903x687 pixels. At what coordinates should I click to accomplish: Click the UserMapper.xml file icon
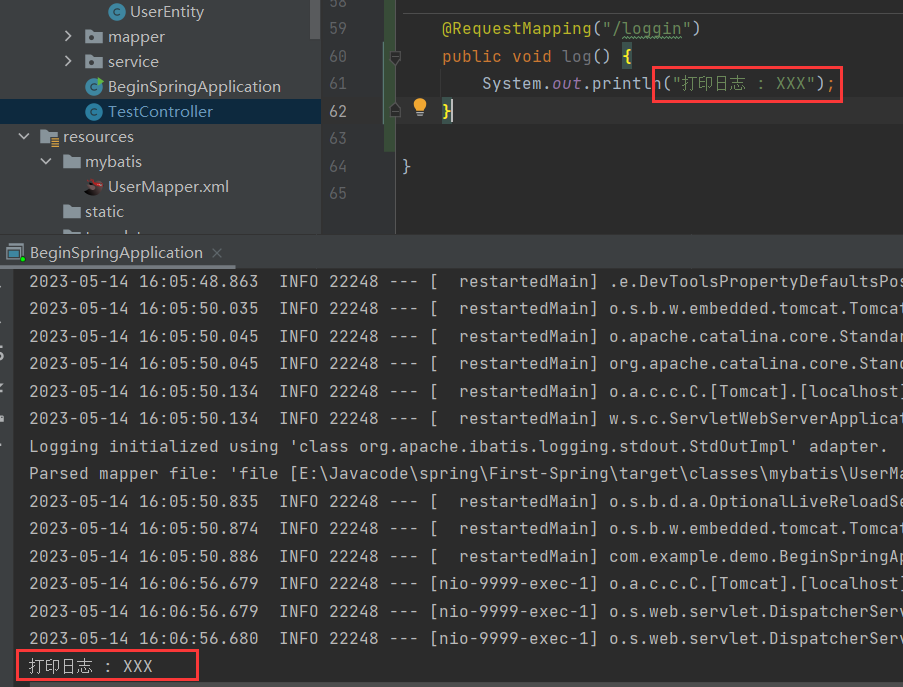click(x=93, y=187)
